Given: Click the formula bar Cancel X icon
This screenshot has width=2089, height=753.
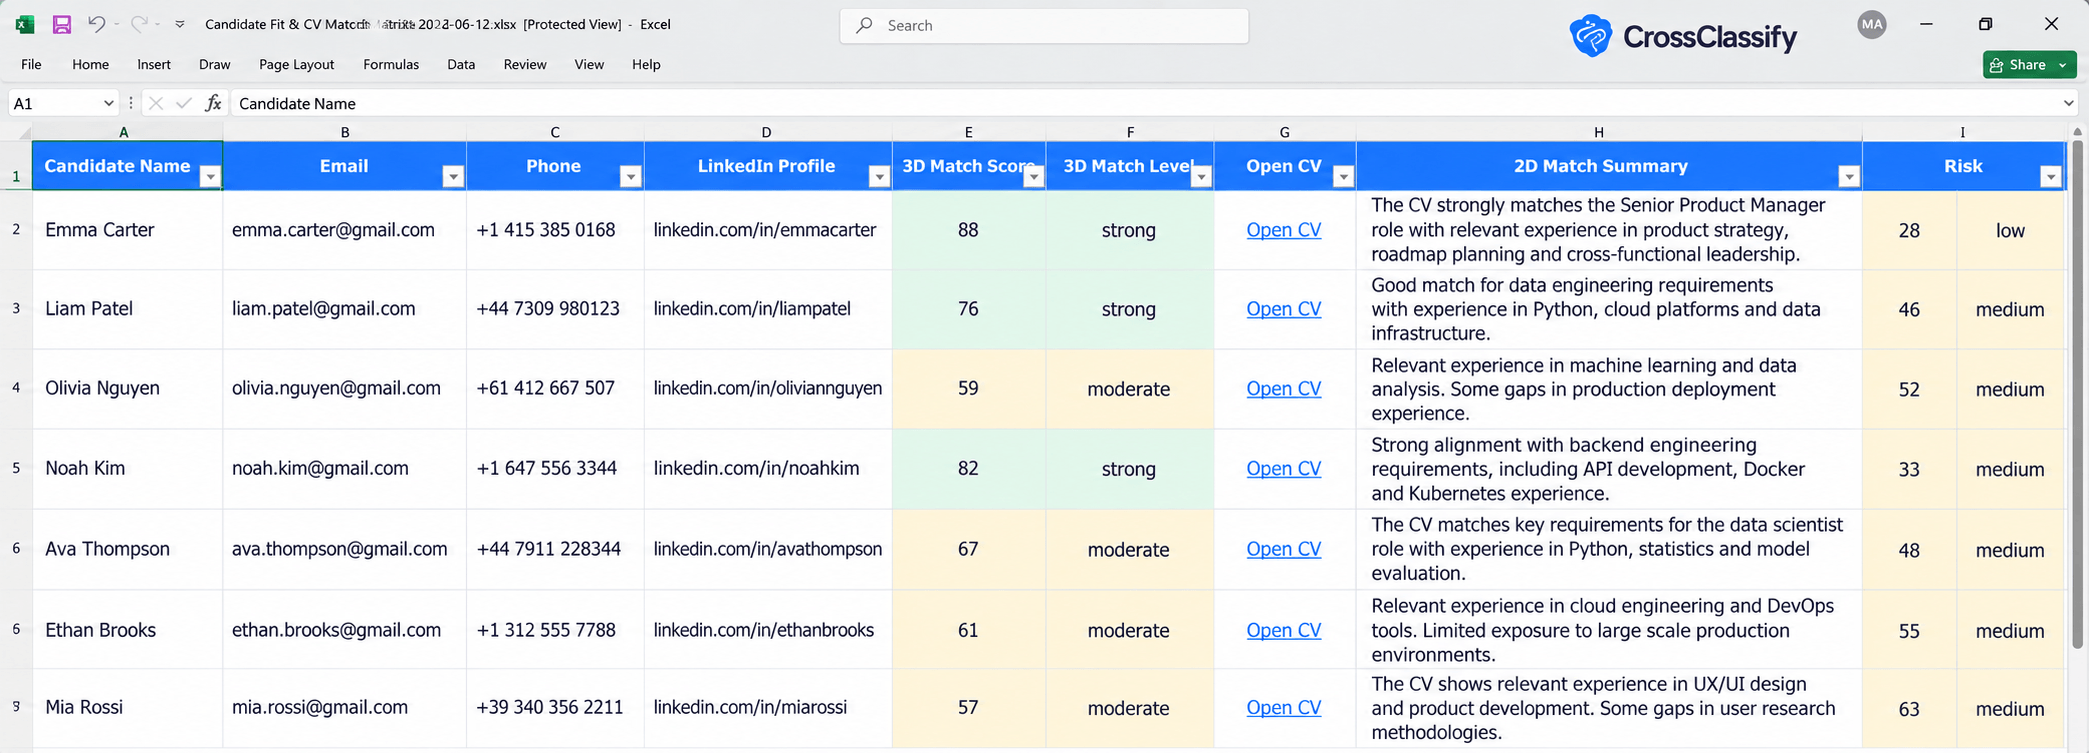Looking at the screenshot, I should pos(155,103).
